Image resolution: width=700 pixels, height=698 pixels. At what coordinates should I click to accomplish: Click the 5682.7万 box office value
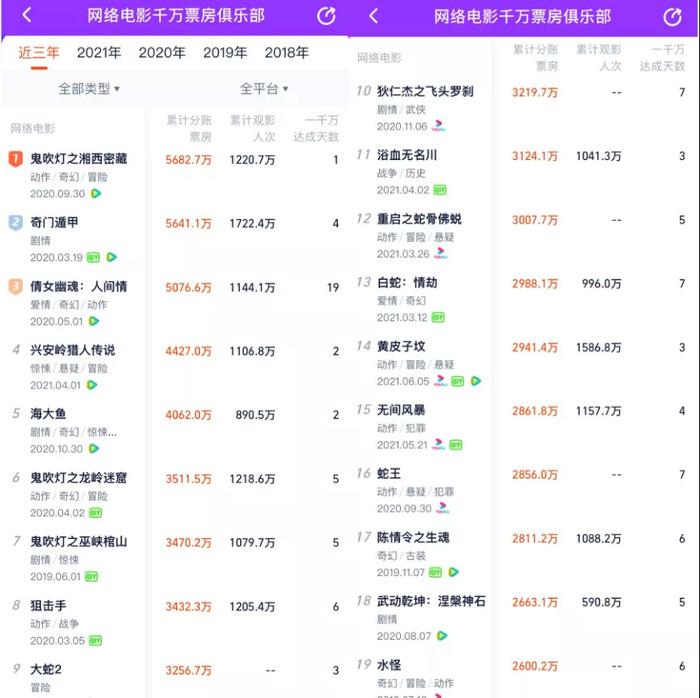pos(188,160)
